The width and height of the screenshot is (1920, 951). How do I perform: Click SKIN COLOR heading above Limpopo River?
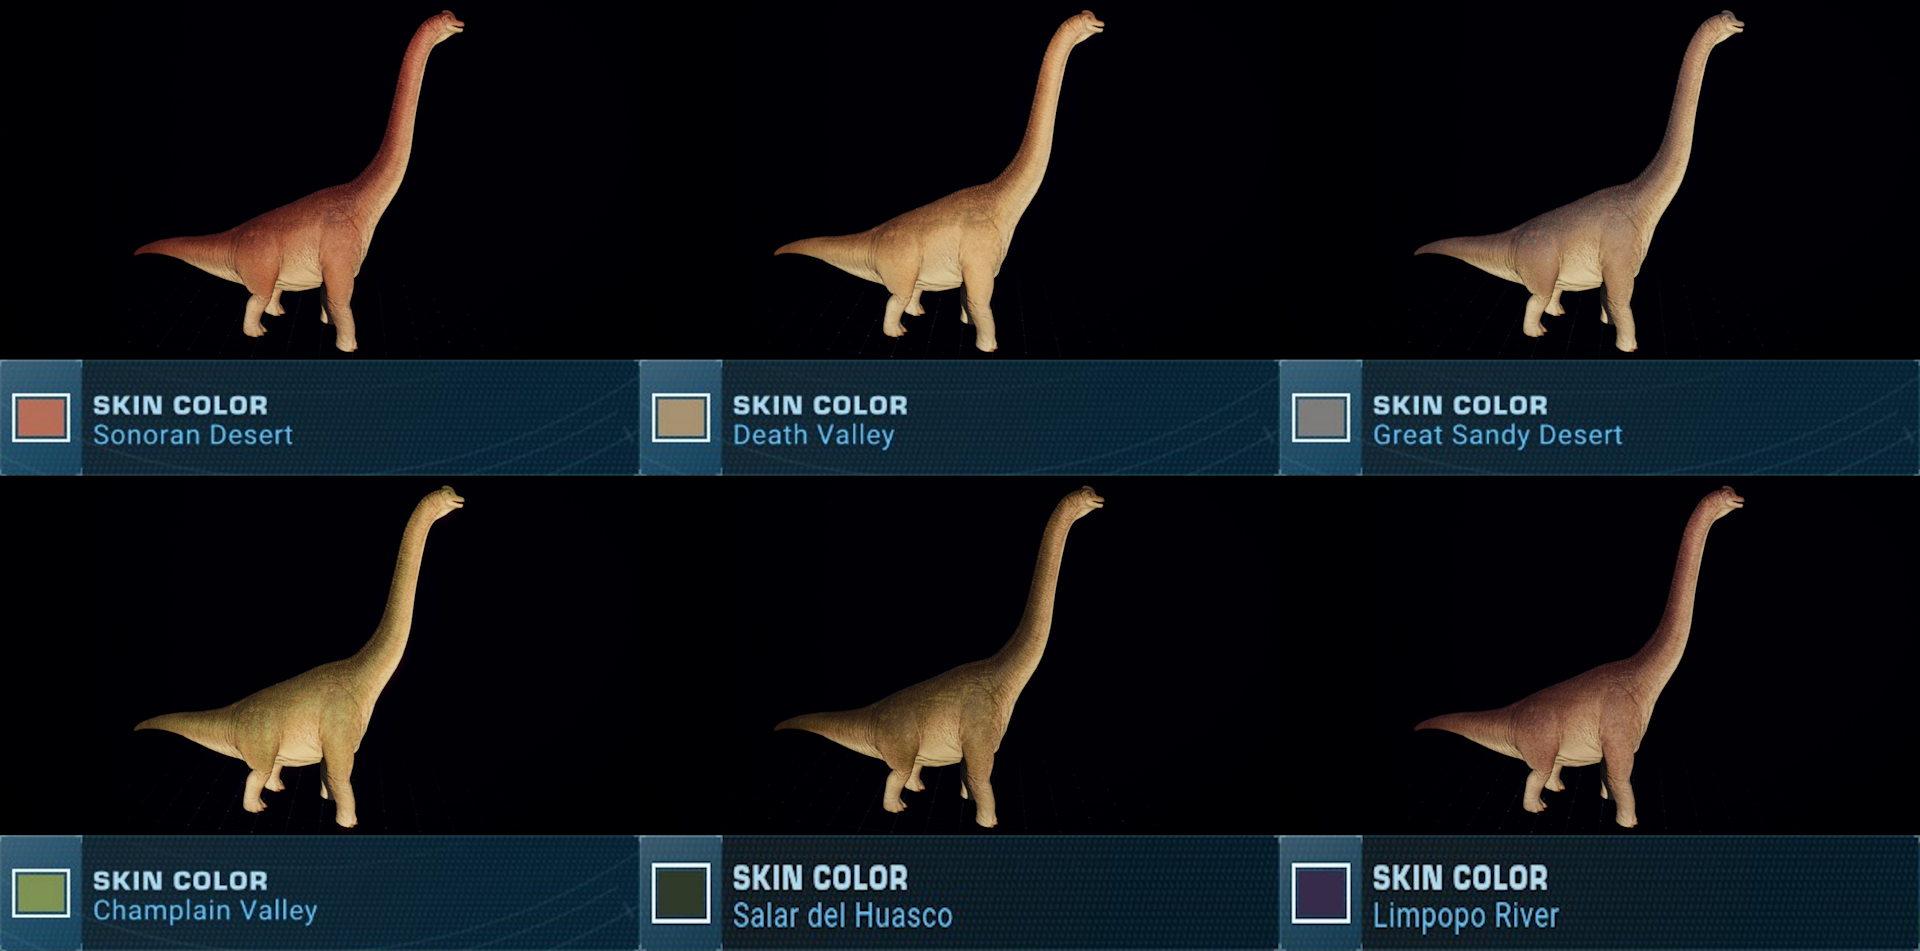[1460, 878]
